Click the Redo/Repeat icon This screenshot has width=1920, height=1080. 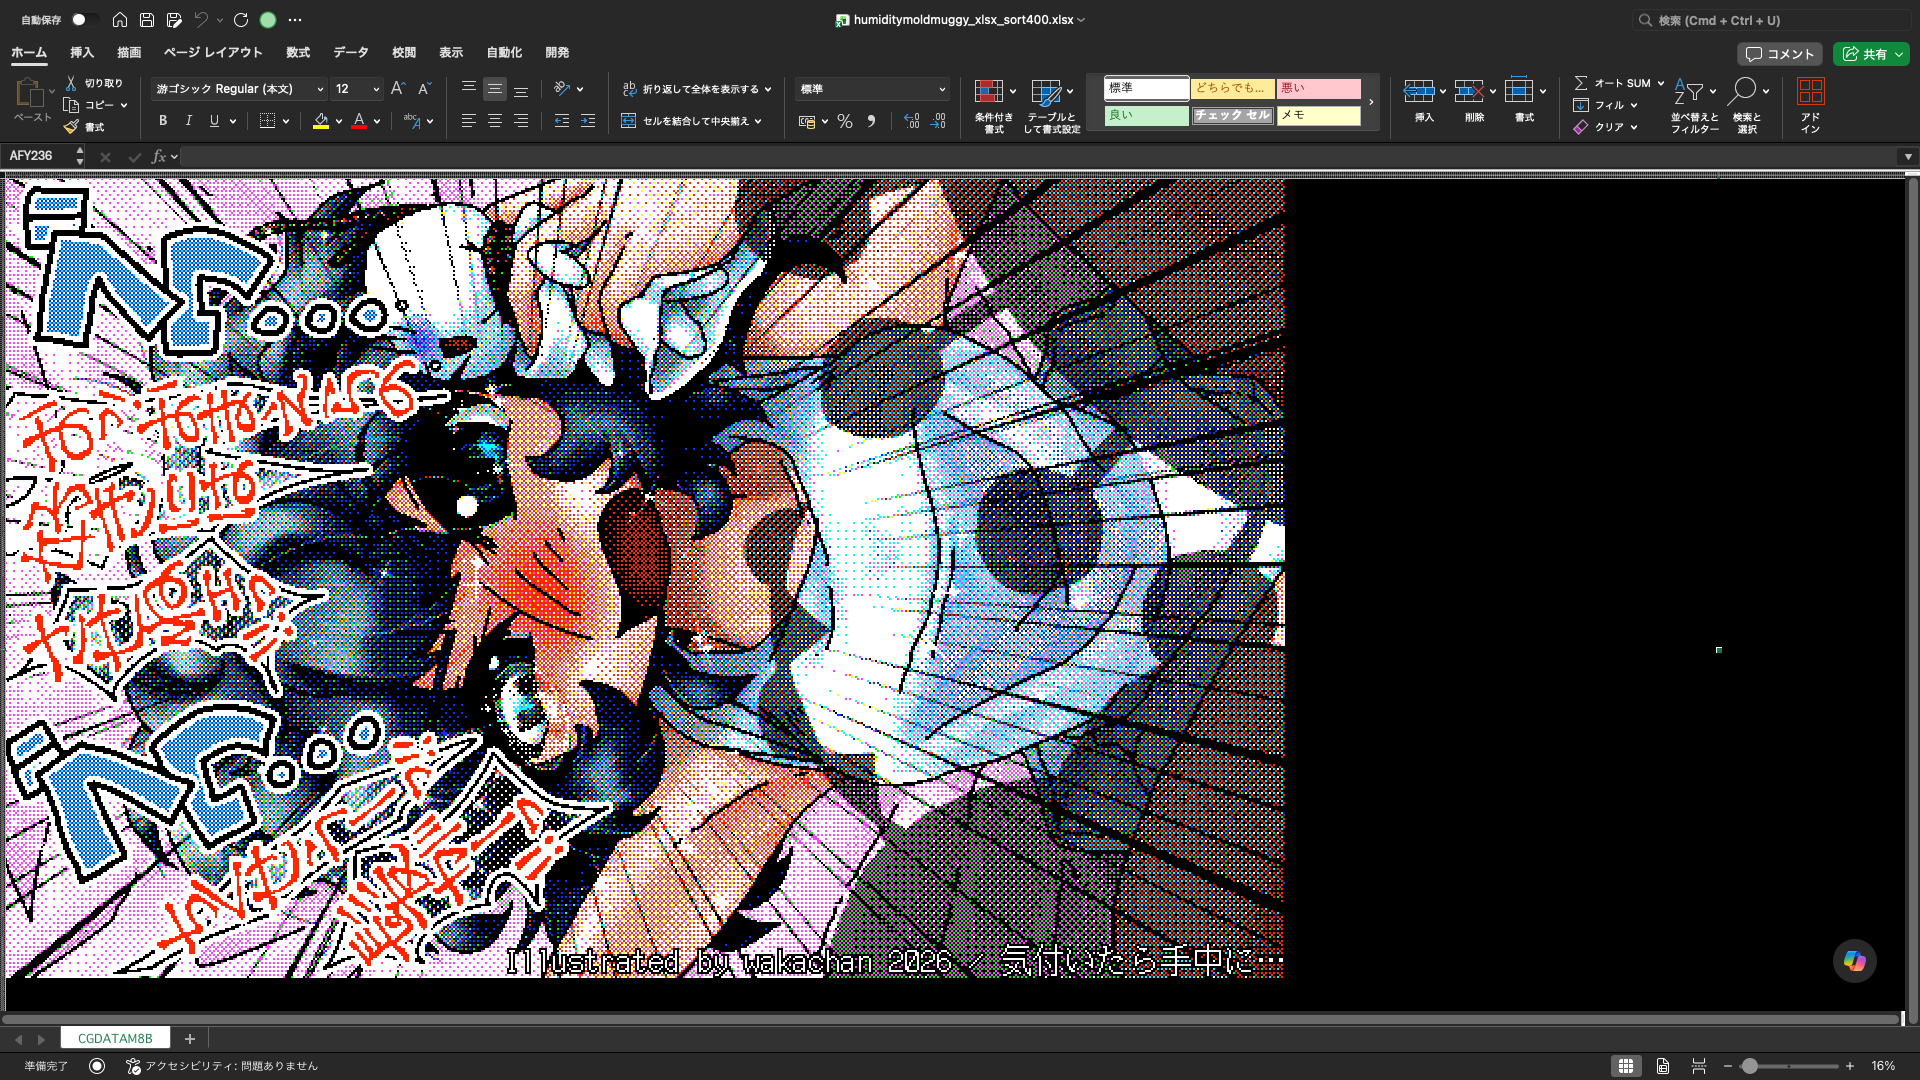coord(241,20)
